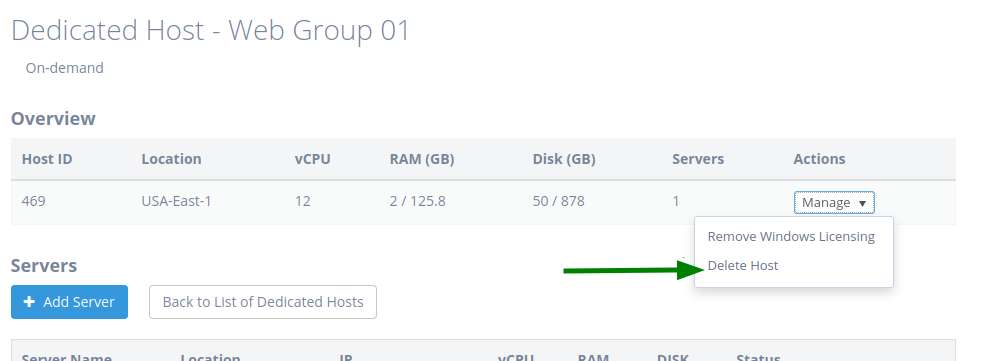Click the Disk (GB) column header

pos(564,159)
